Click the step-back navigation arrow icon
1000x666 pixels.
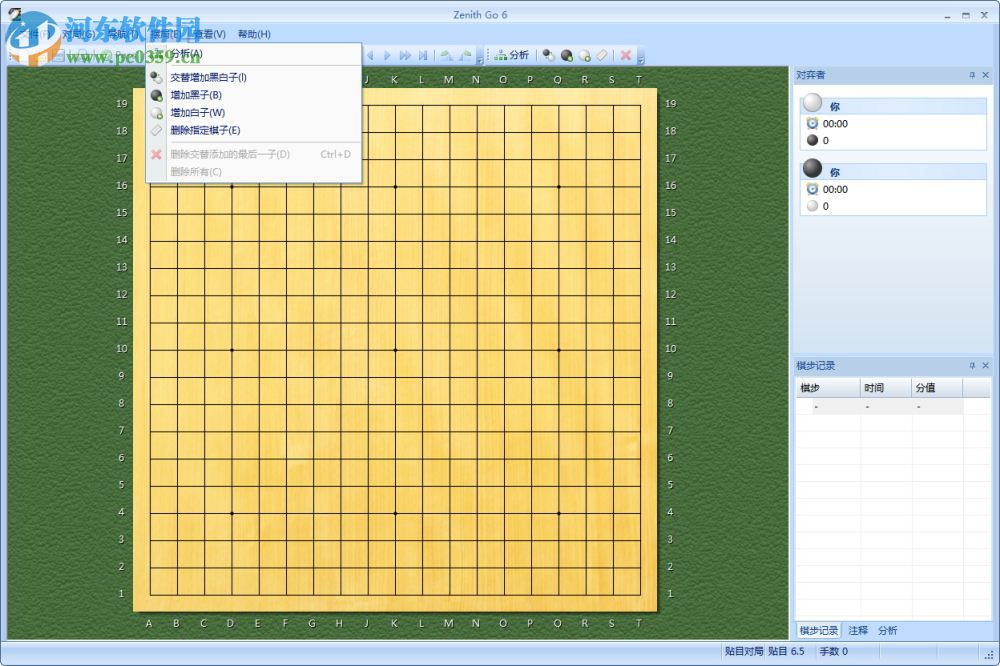[370, 55]
